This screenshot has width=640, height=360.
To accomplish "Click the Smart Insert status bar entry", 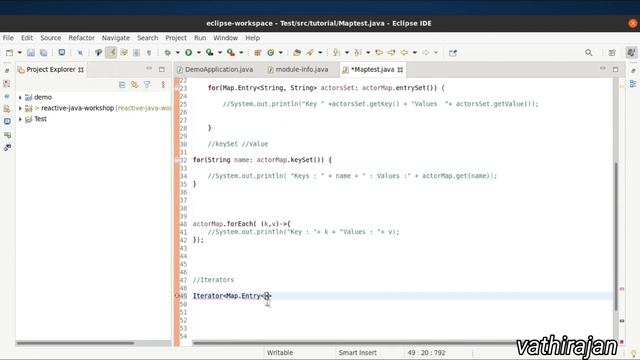I will click(x=358, y=353).
